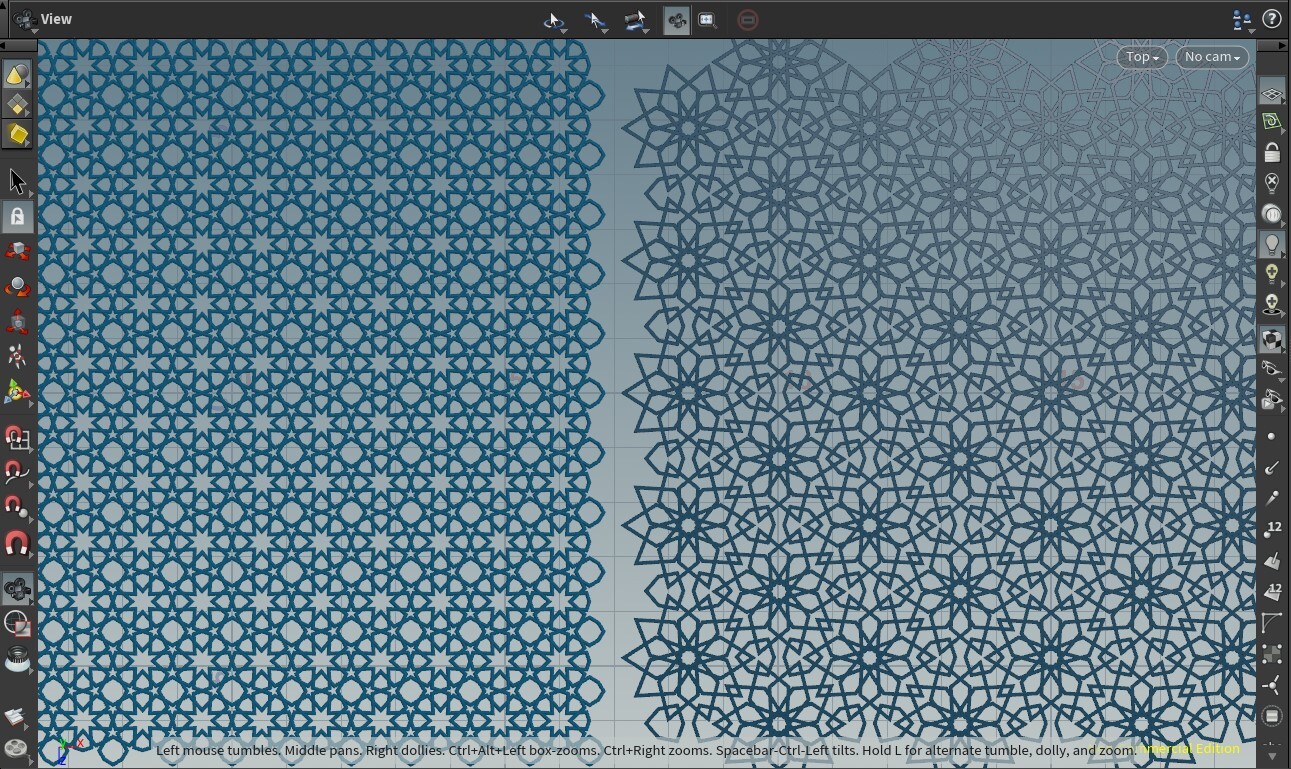Open the pane list menu icon at the top right

point(1240,19)
